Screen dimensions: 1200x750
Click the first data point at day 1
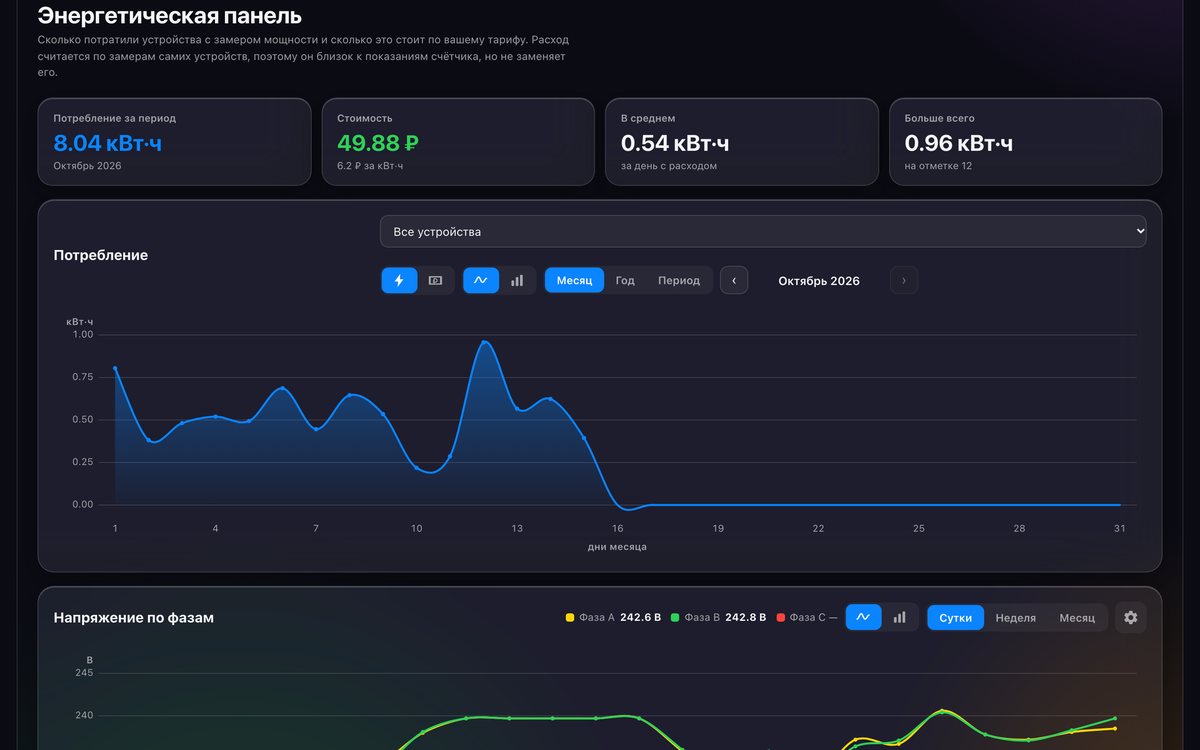(x=115, y=368)
